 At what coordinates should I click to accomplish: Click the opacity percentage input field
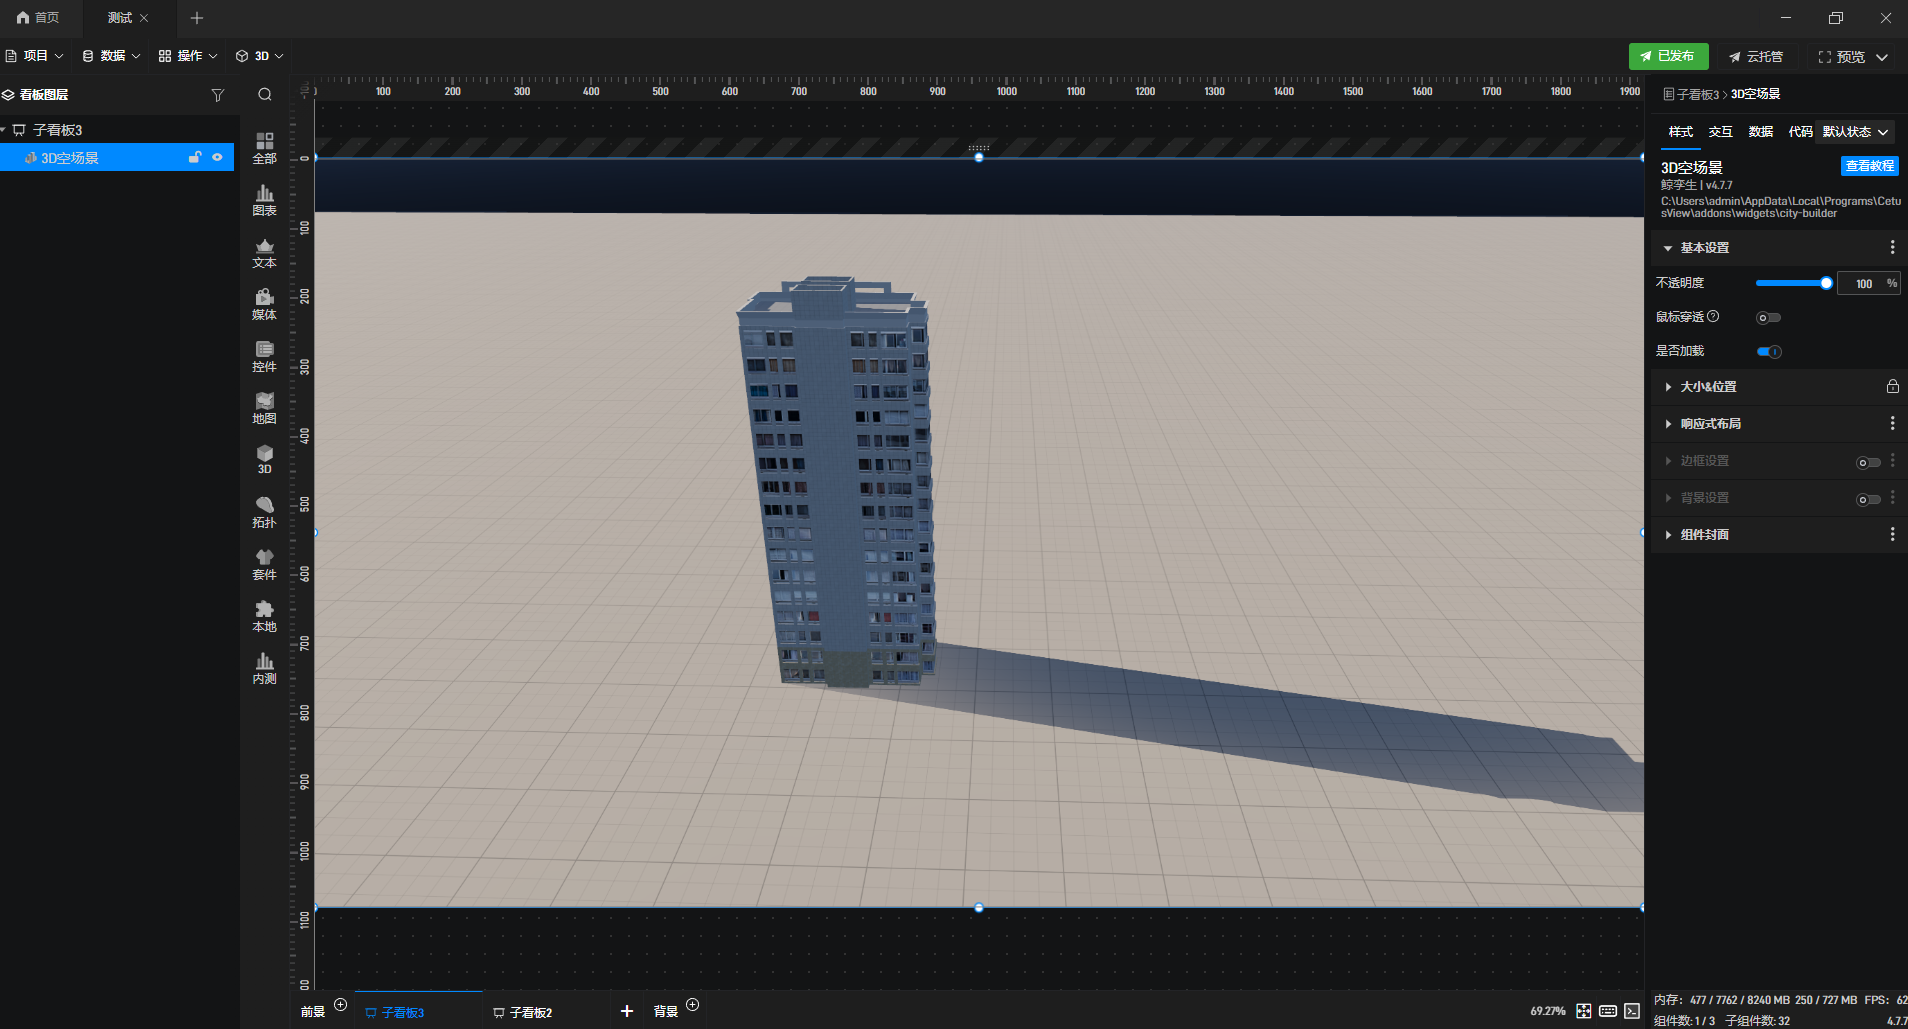coord(1868,283)
